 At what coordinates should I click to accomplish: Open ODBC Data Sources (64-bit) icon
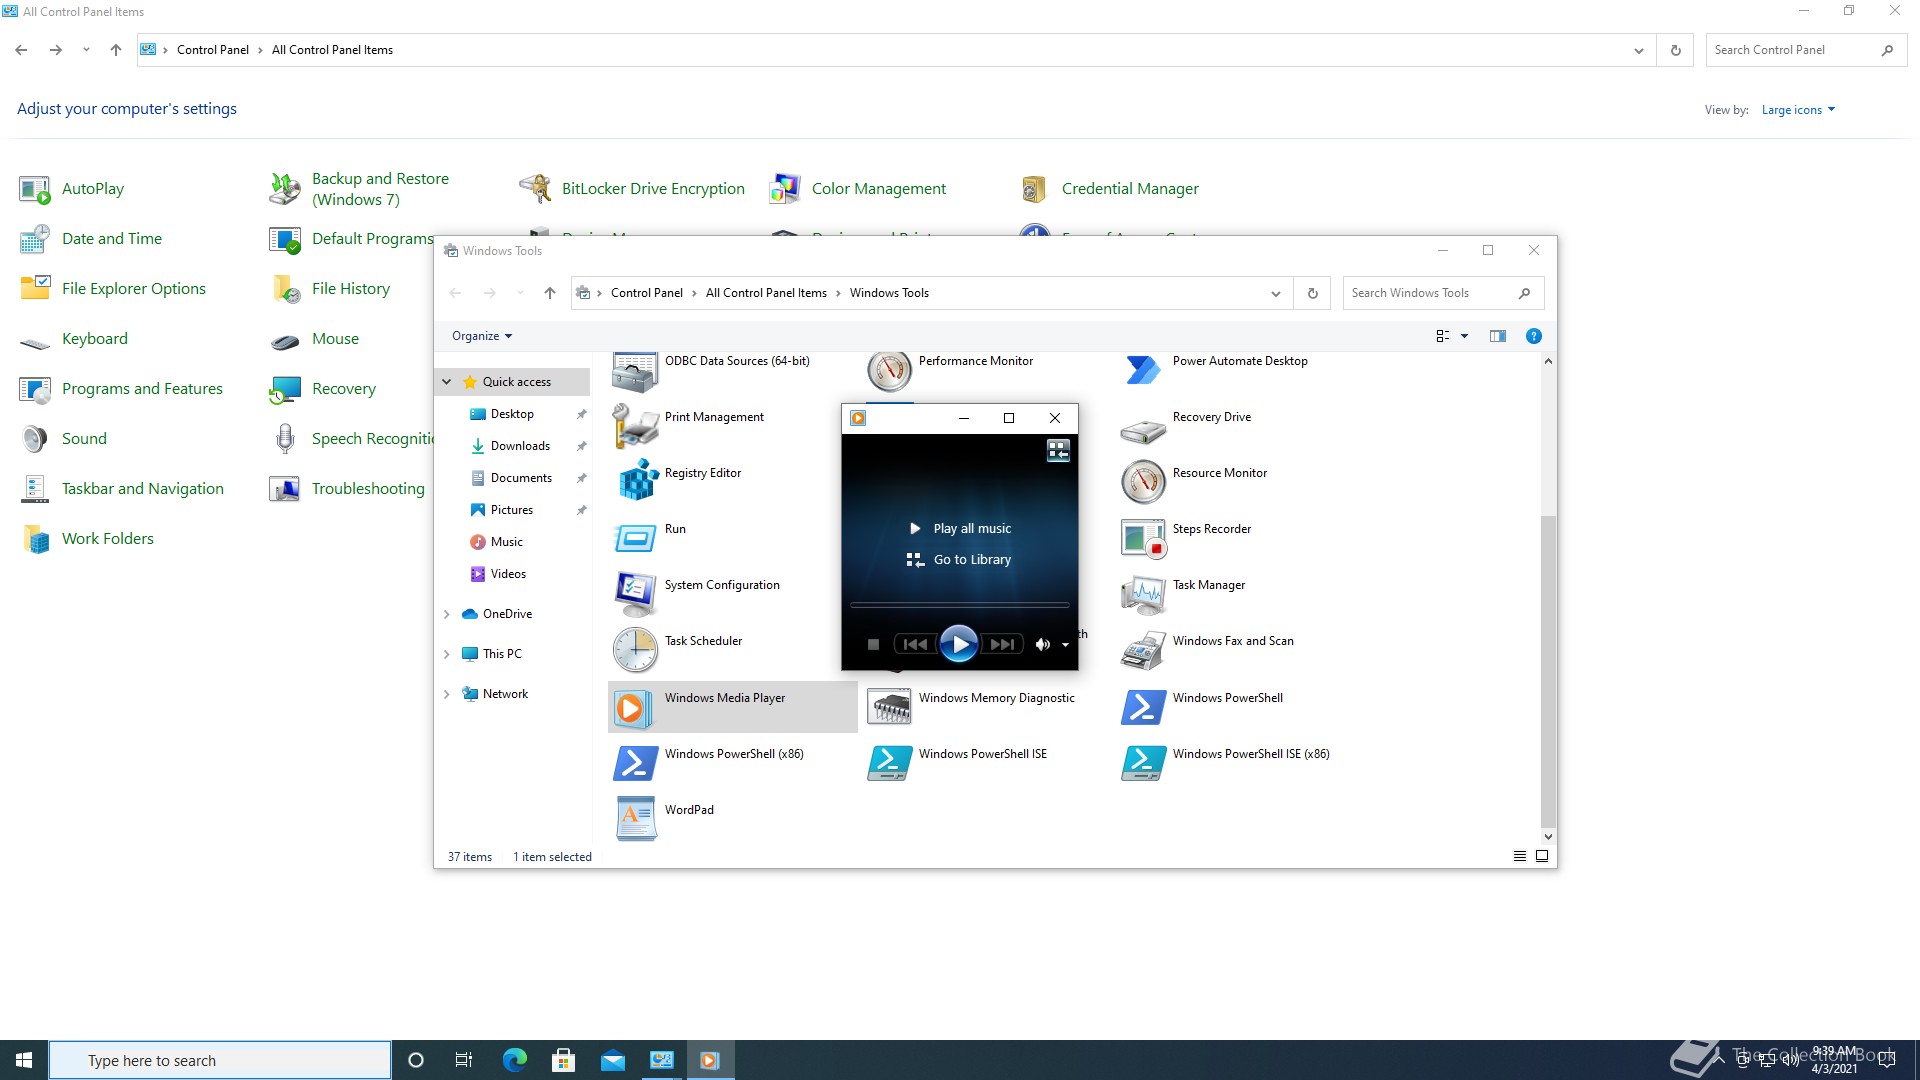coord(635,371)
